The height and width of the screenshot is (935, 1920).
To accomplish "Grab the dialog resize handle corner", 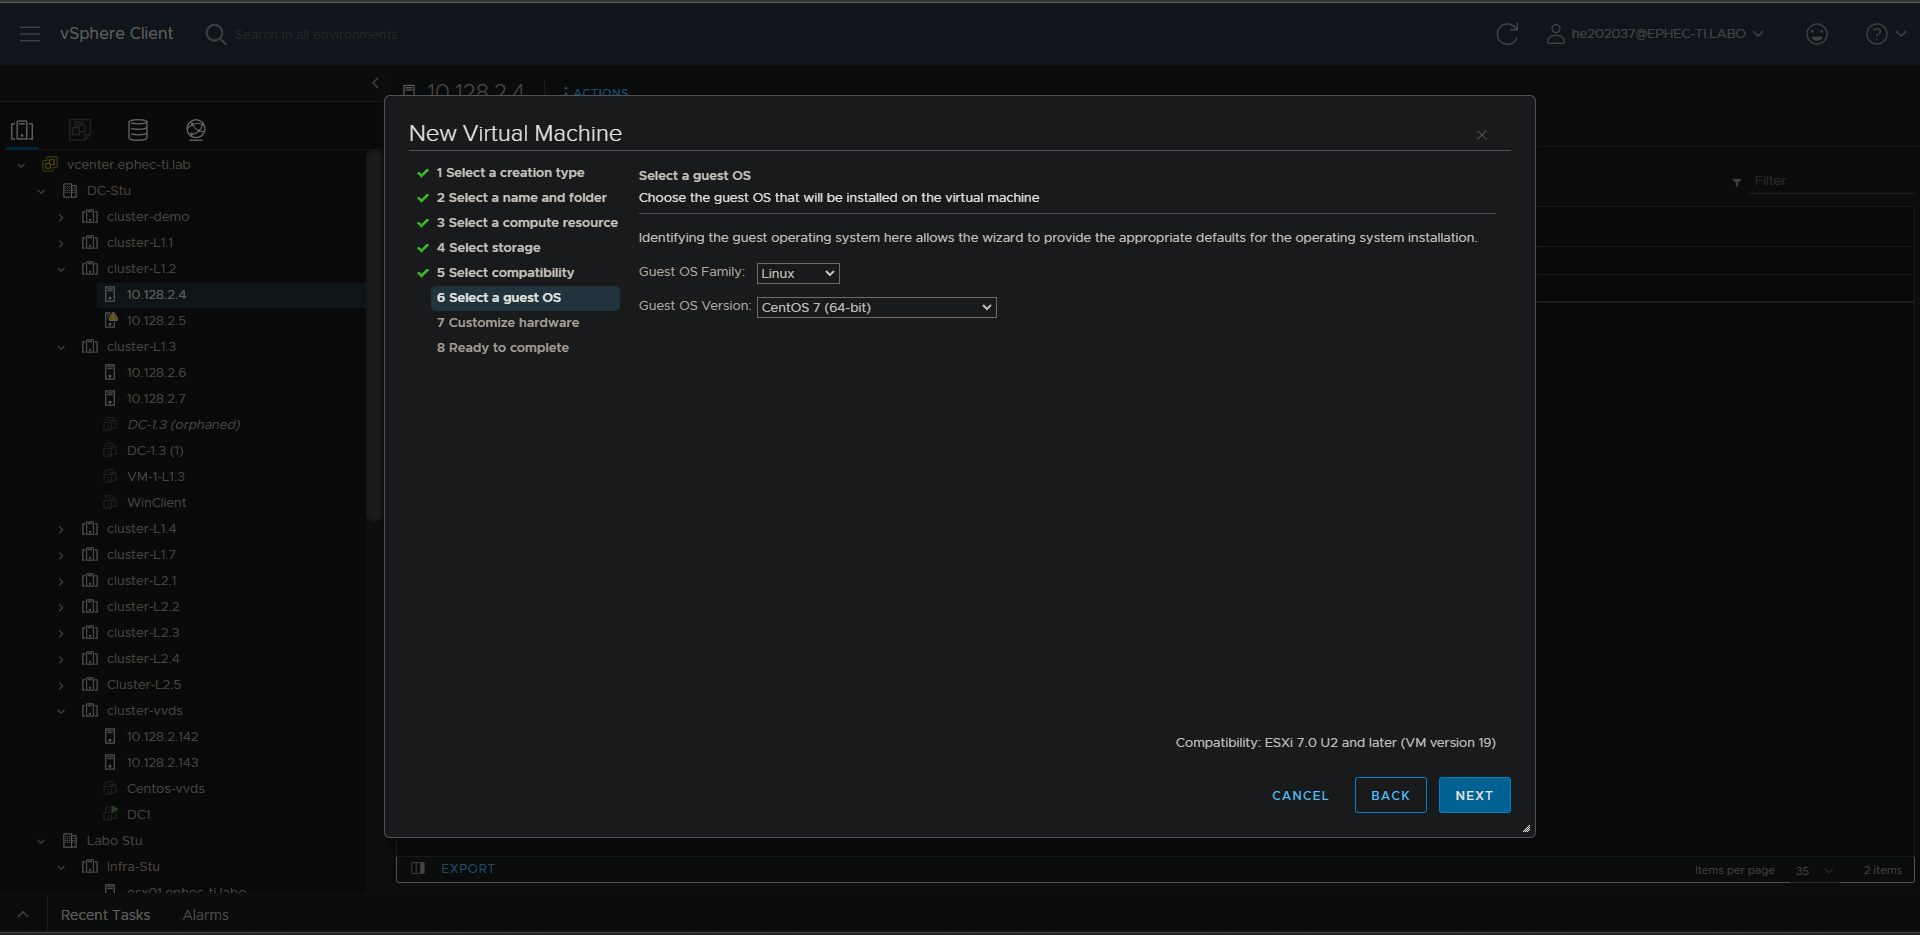I will tap(1526, 828).
